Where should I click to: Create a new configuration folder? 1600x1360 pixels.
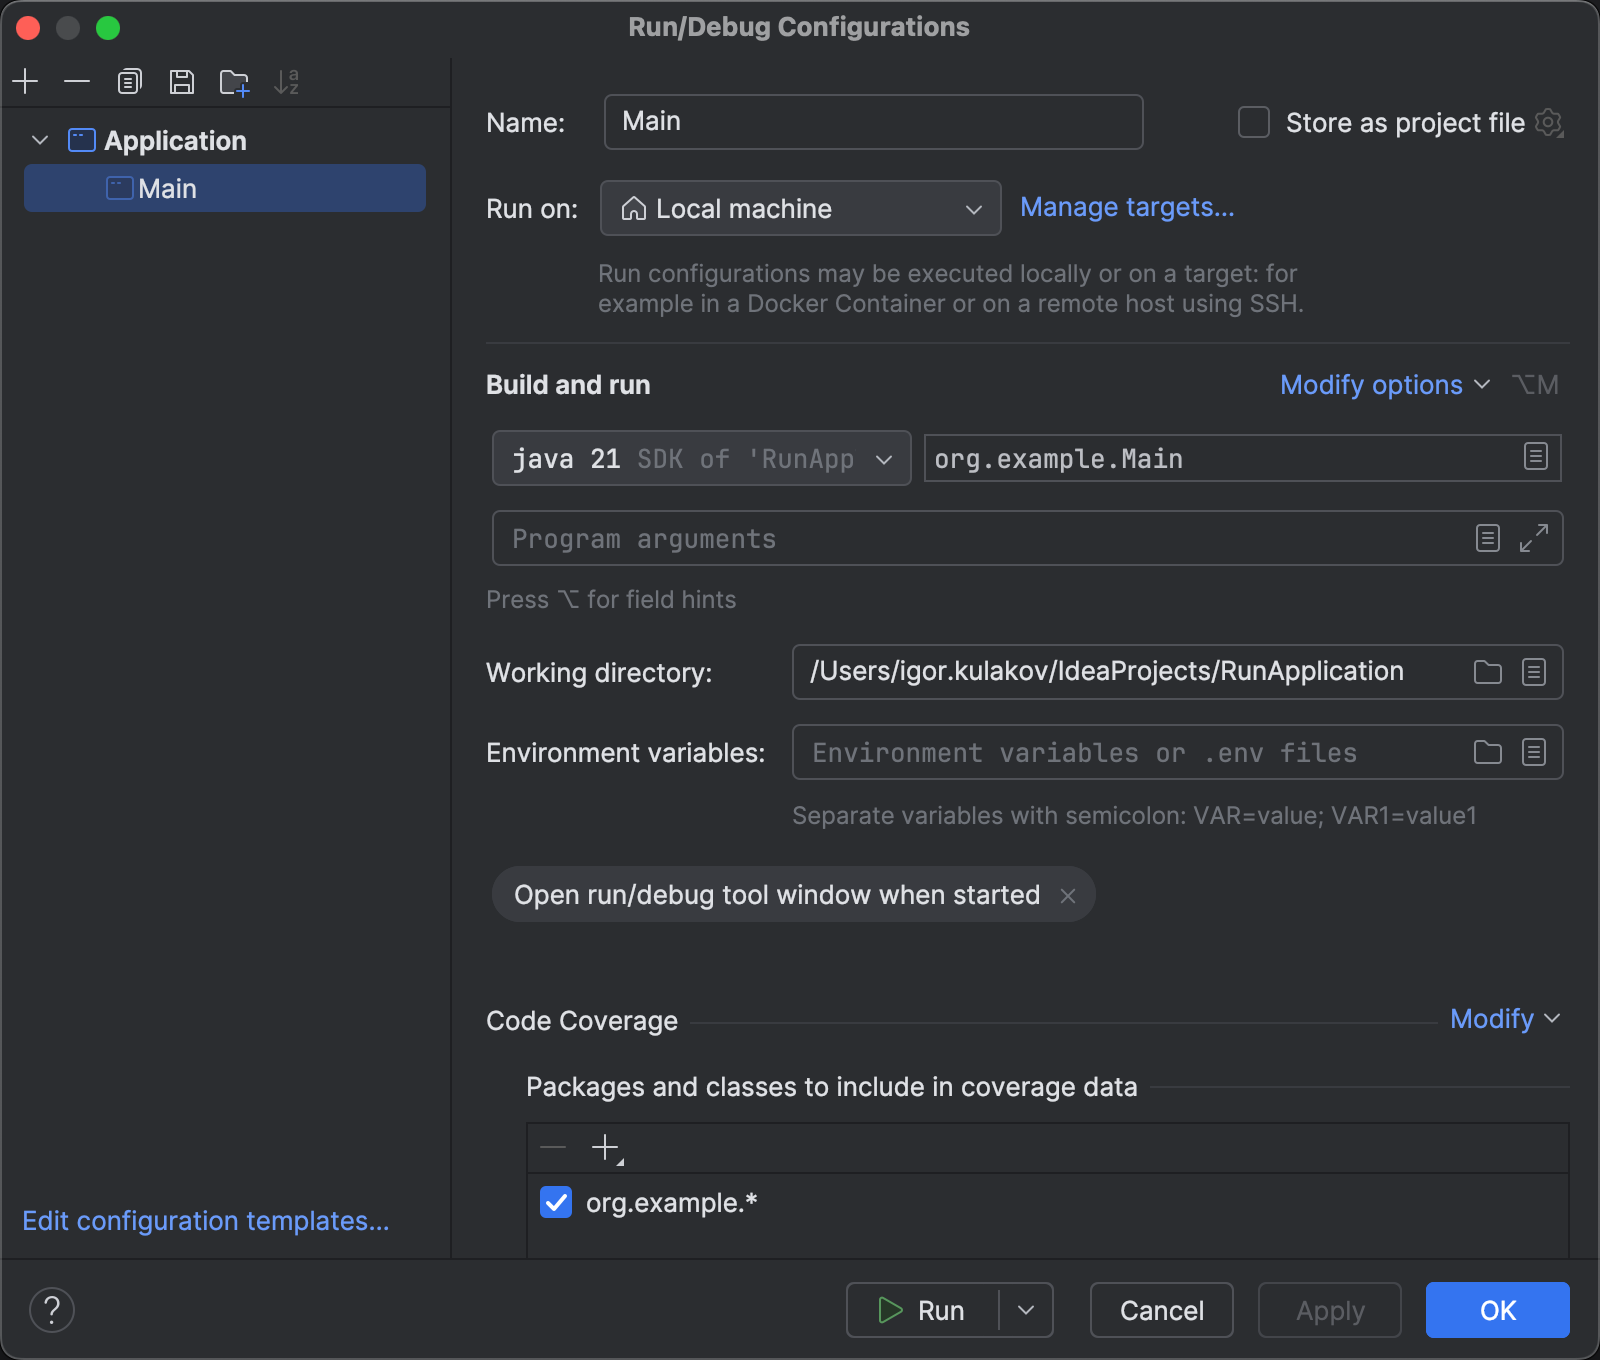(233, 81)
